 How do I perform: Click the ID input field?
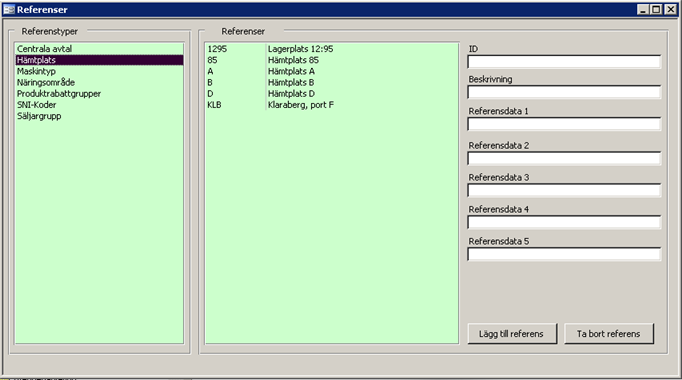point(564,62)
